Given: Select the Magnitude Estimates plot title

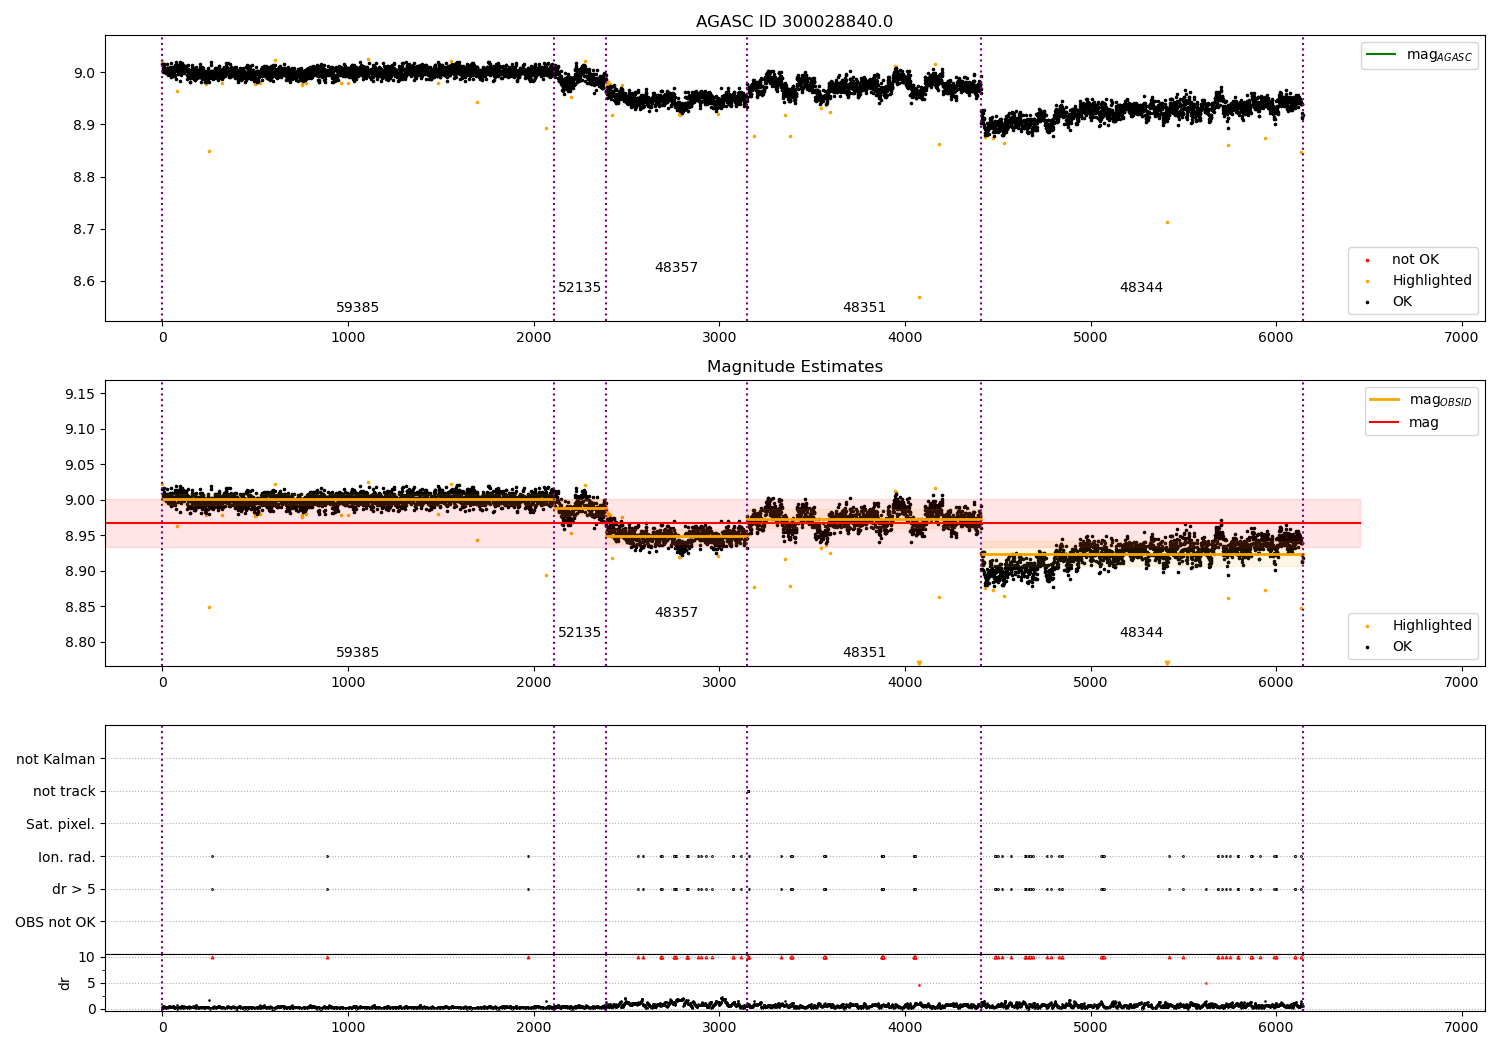Looking at the screenshot, I should tap(795, 367).
